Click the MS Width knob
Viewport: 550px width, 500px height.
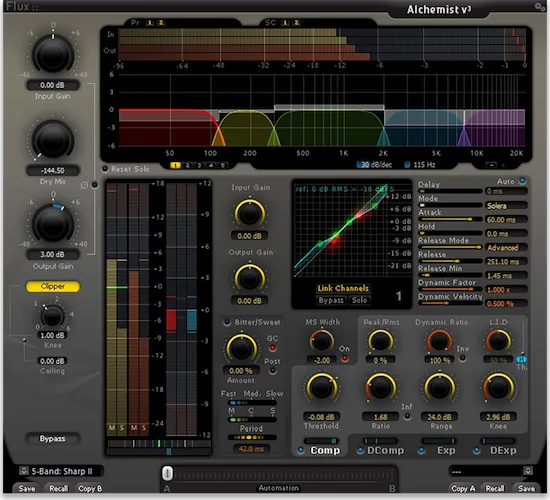(x=322, y=340)
